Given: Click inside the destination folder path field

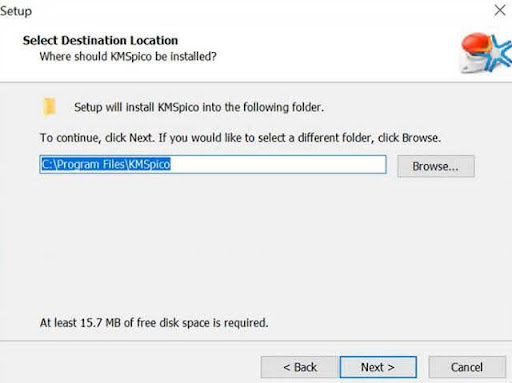Looking at the screenshot, I should click(x=213, y=164).
